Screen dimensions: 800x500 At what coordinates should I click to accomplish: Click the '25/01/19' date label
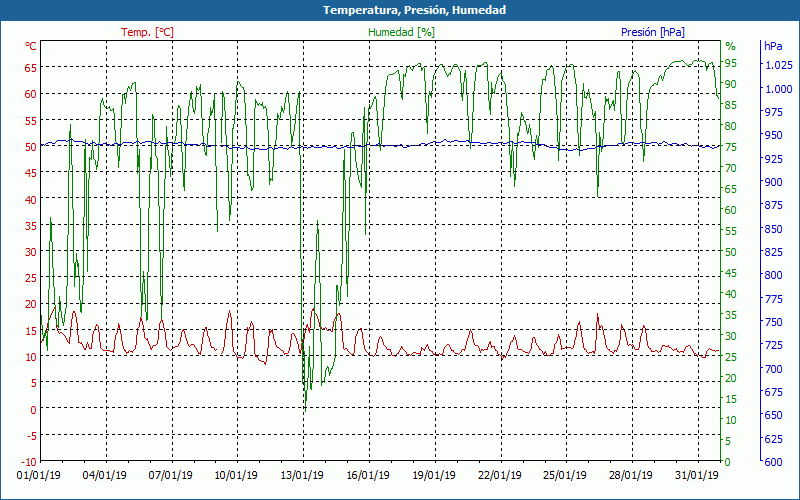[x=565, y=476]
